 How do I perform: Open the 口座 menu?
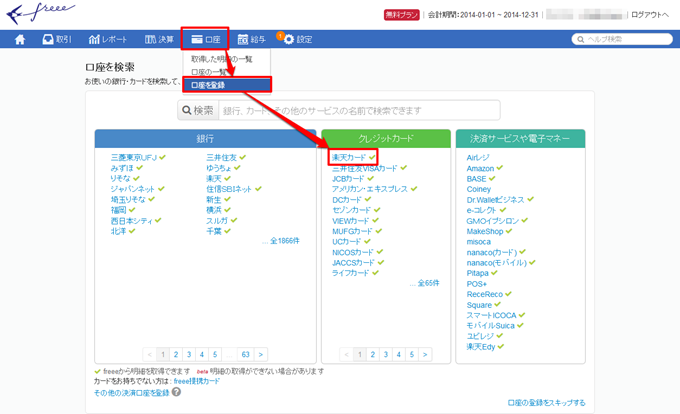tap(206, 39)
